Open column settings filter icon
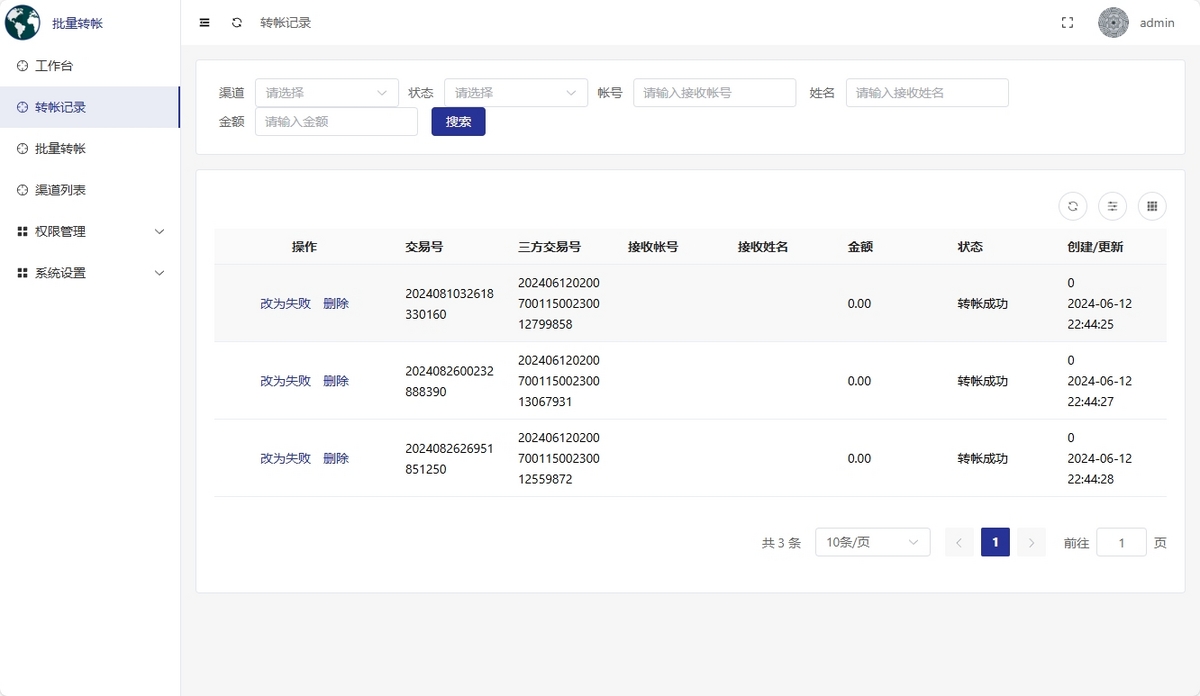The width and height of the screenshot is (1200, 696). coord(1112,206)
